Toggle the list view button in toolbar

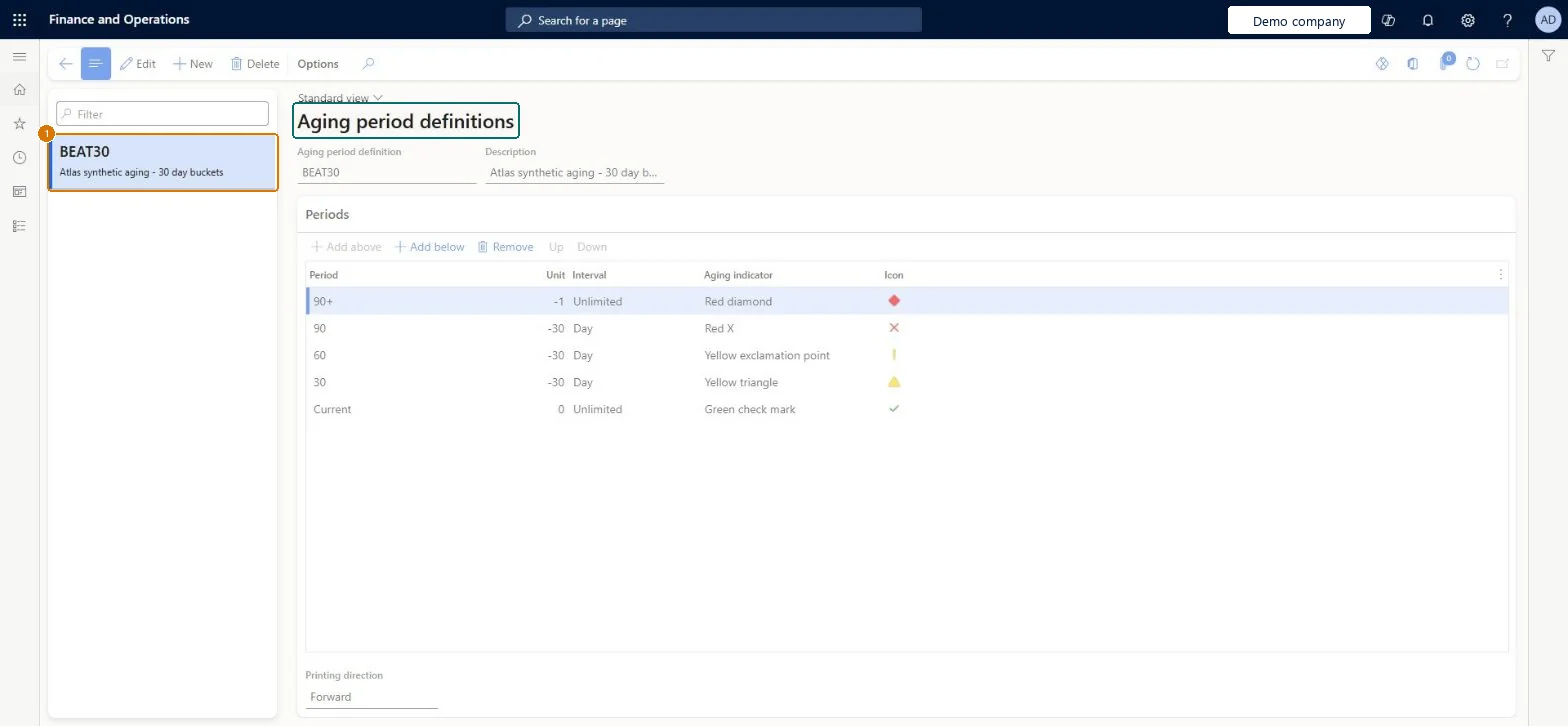point(96,64)
